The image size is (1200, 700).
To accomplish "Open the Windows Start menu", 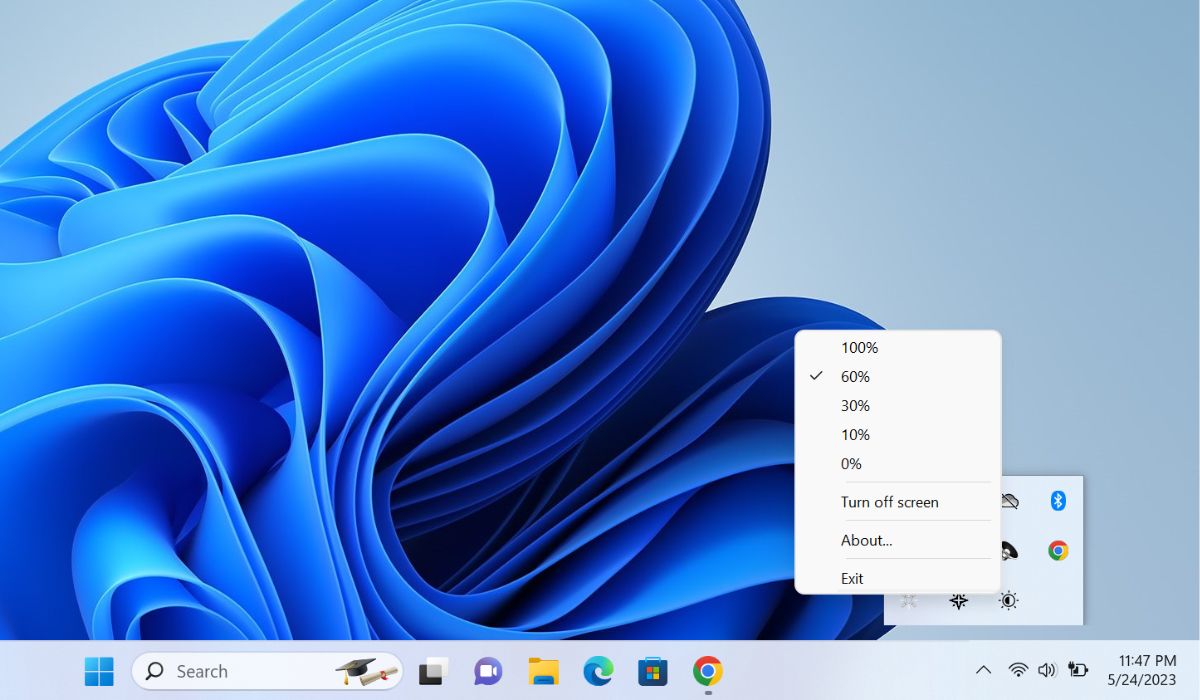I will click(x=99, y=671).
